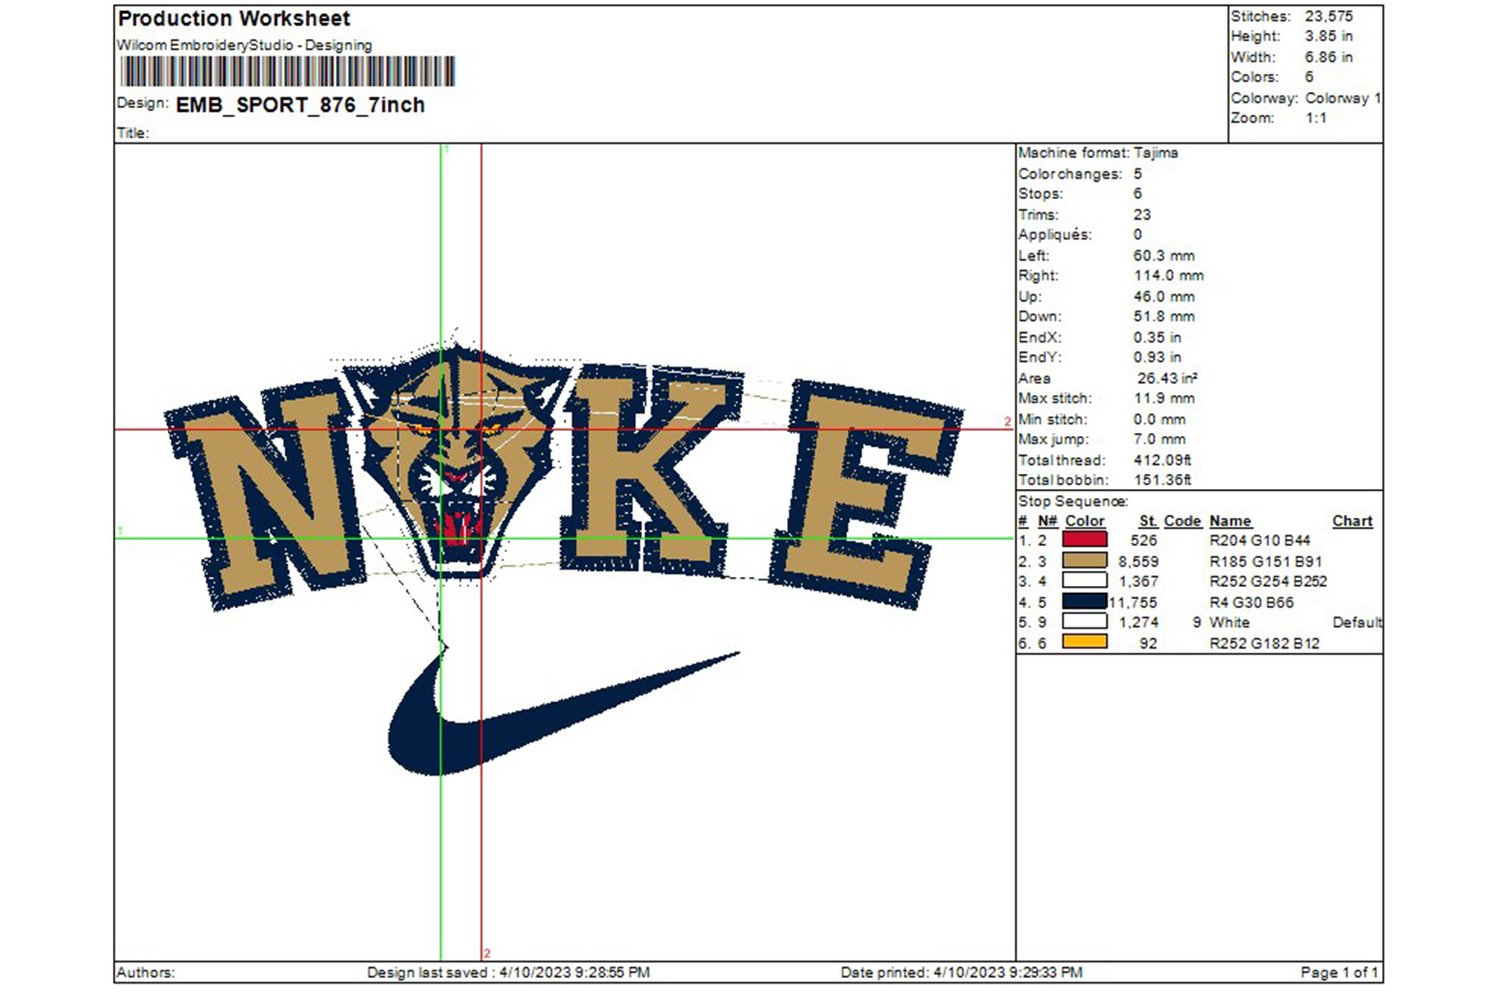Image resolution: width=1500 pixels, height=998 pixels.
Task: Click Max jump value "7.0 mm"
Action: (1160, 440)
